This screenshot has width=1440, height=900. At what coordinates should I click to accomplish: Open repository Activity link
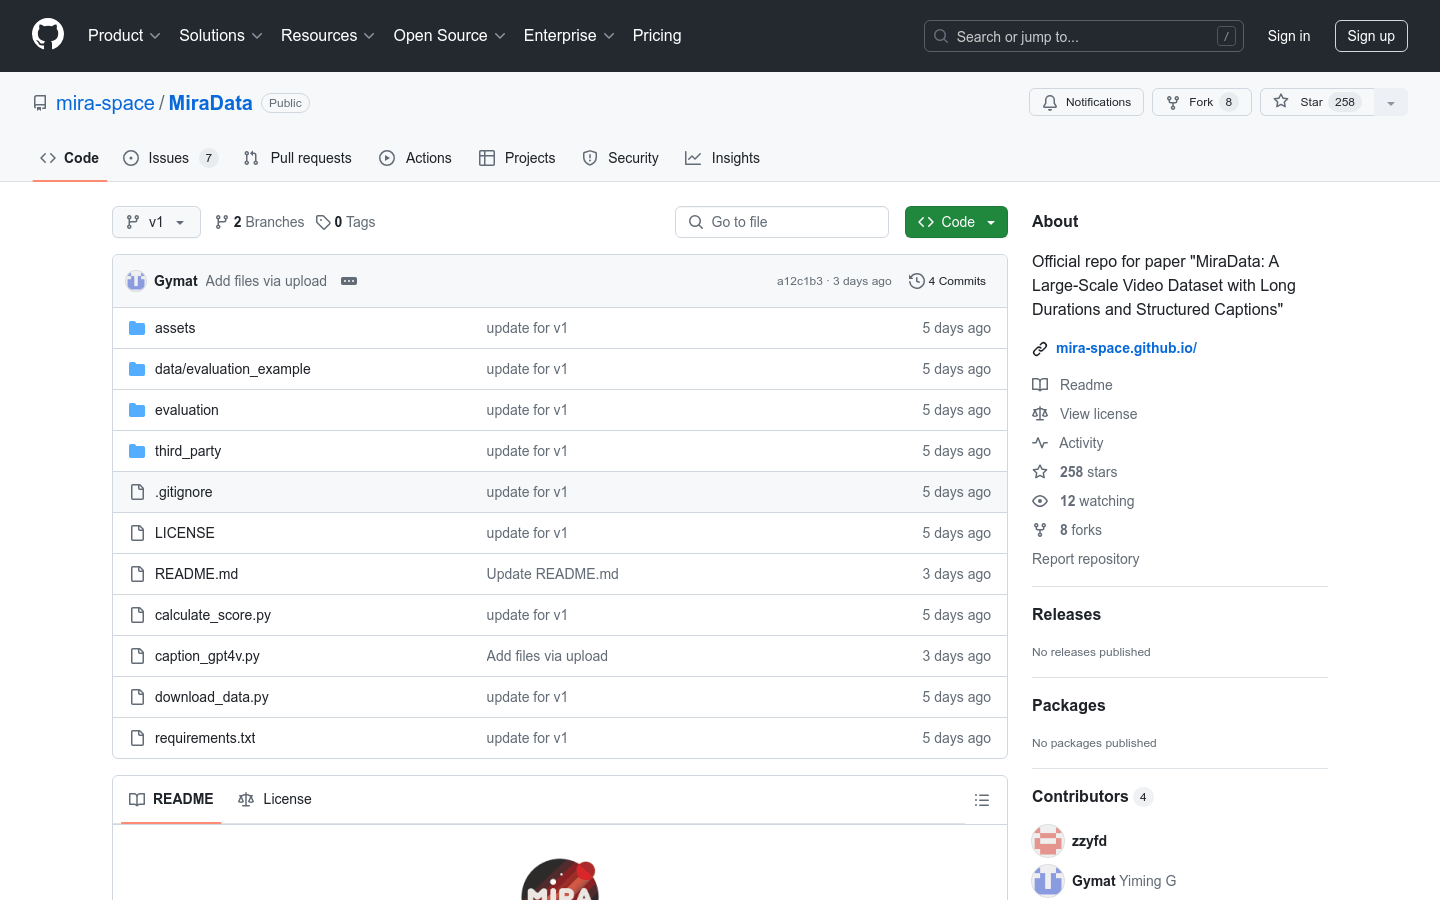(1068, 443)
